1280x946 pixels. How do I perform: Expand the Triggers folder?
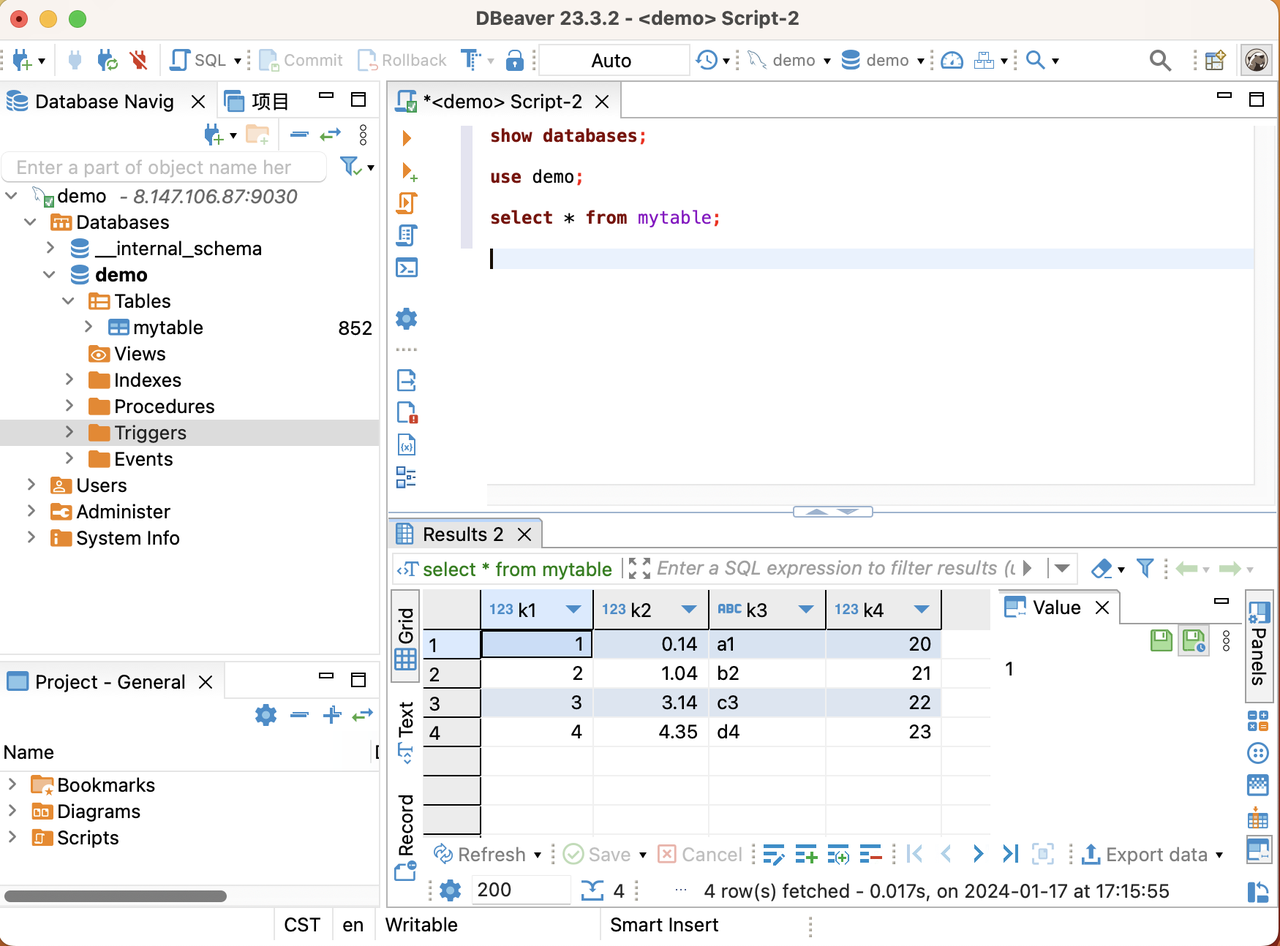pyautogui.click(x=68, y=432)
